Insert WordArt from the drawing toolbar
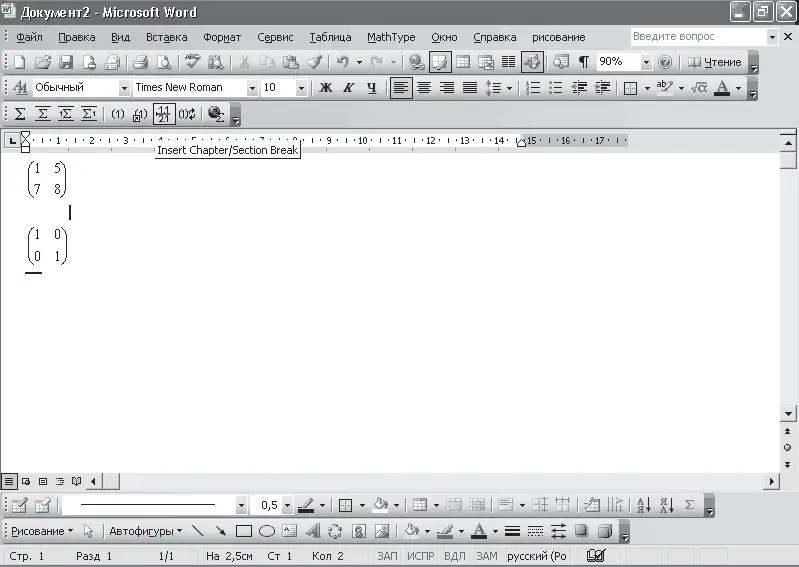Screen dimensions: 799x567 pos(312,531)
